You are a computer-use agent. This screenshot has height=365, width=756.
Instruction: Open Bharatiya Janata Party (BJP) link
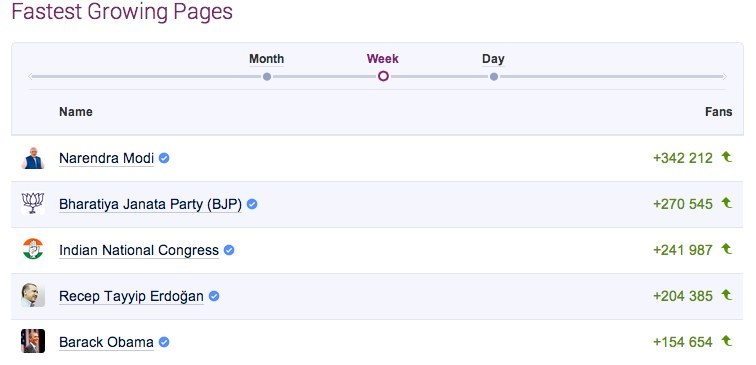[x=150, y=204]
